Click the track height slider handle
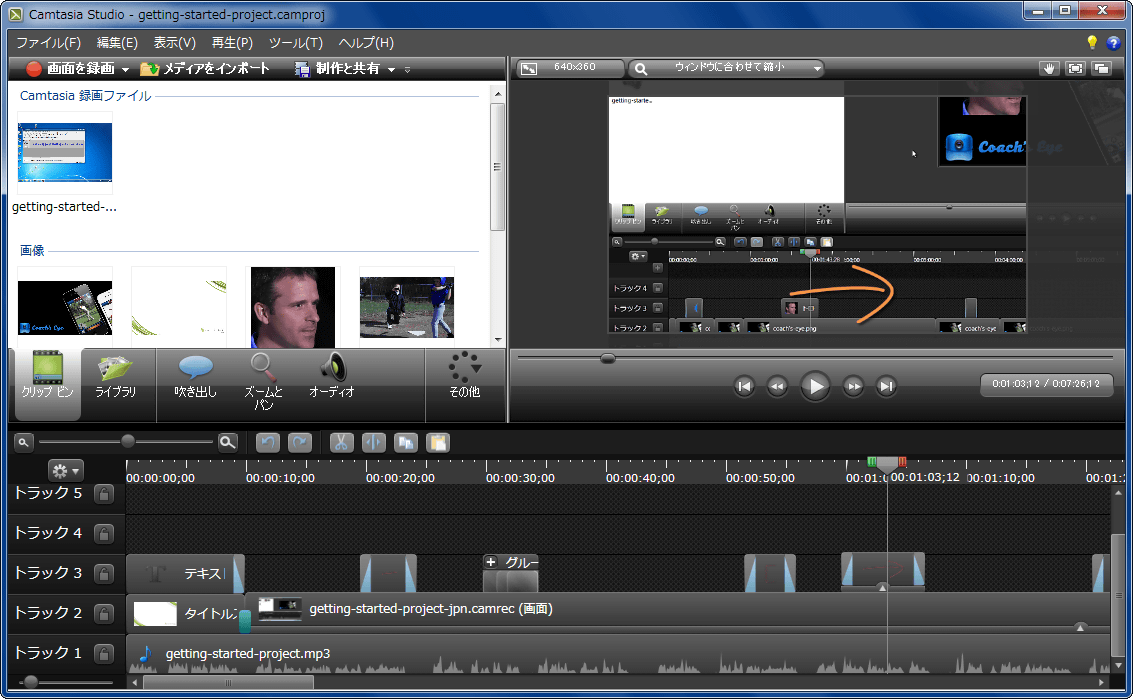Viewport: 1133px width, 699px height. click(30, 682)
